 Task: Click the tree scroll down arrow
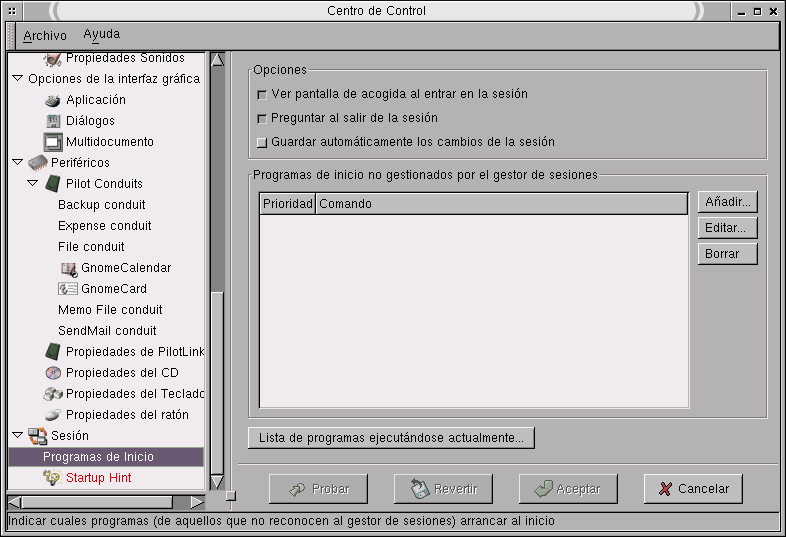[217, 482]
